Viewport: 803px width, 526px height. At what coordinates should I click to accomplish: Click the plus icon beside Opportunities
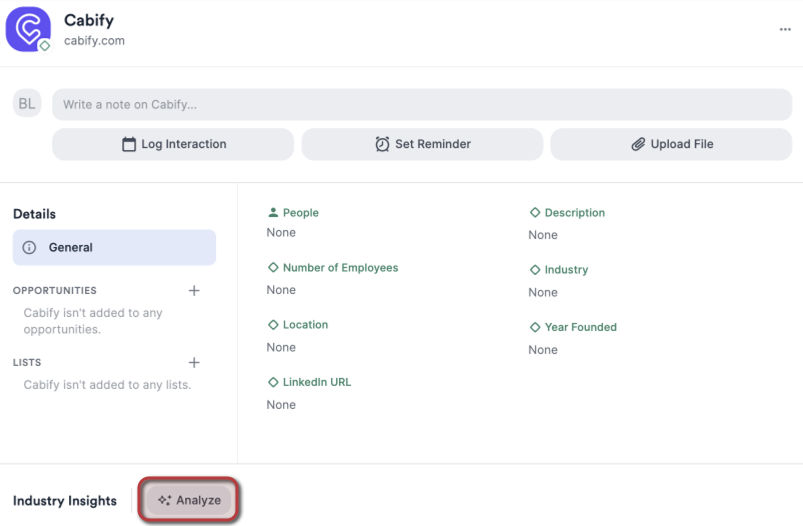pos(194,291)
